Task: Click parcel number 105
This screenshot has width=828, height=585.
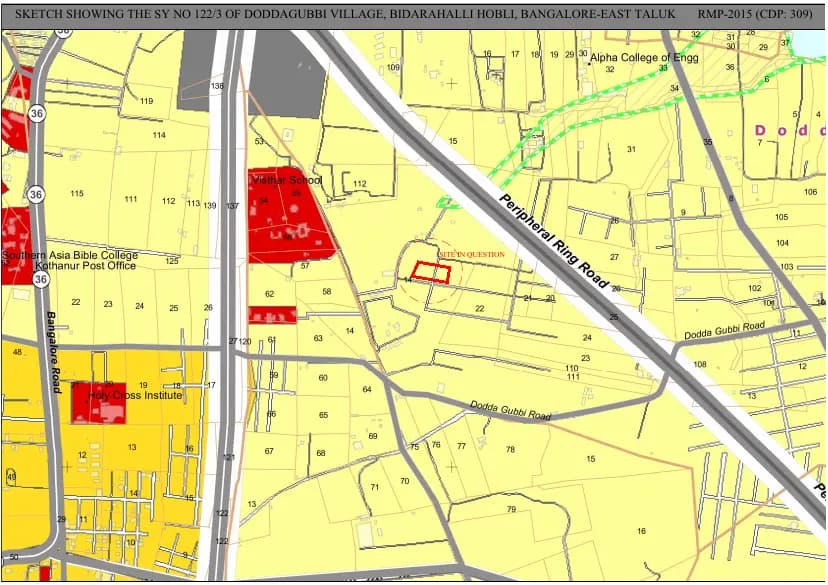Action: coord(782,217)
